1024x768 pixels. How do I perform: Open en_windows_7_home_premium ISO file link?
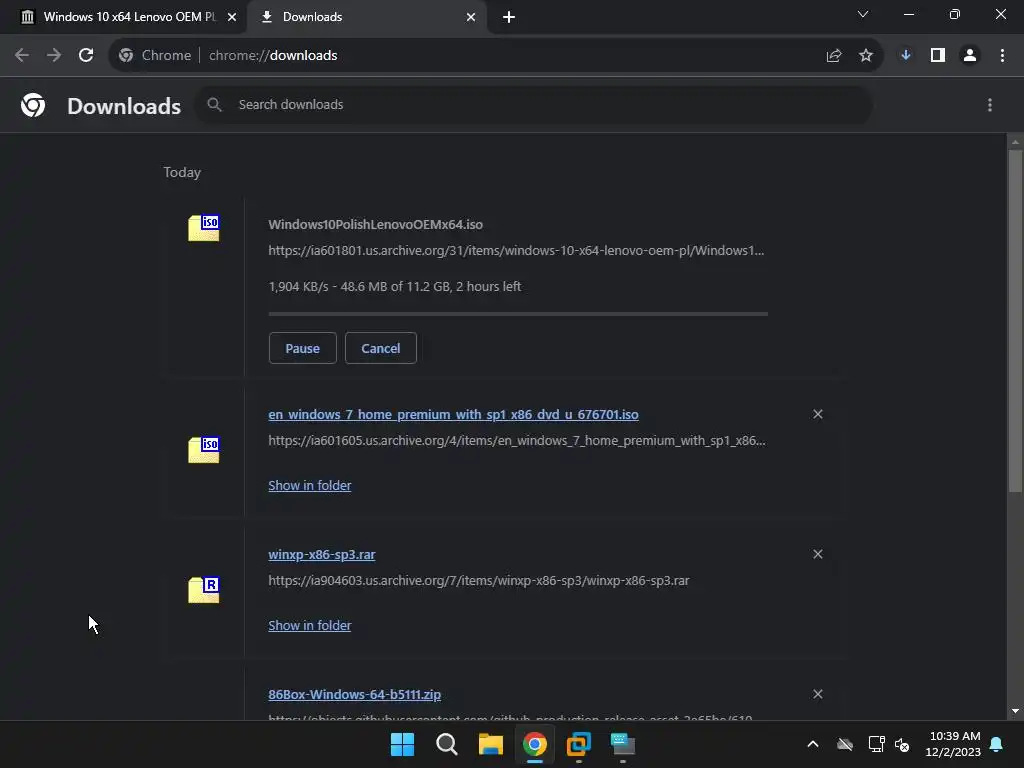click(453, 415)
